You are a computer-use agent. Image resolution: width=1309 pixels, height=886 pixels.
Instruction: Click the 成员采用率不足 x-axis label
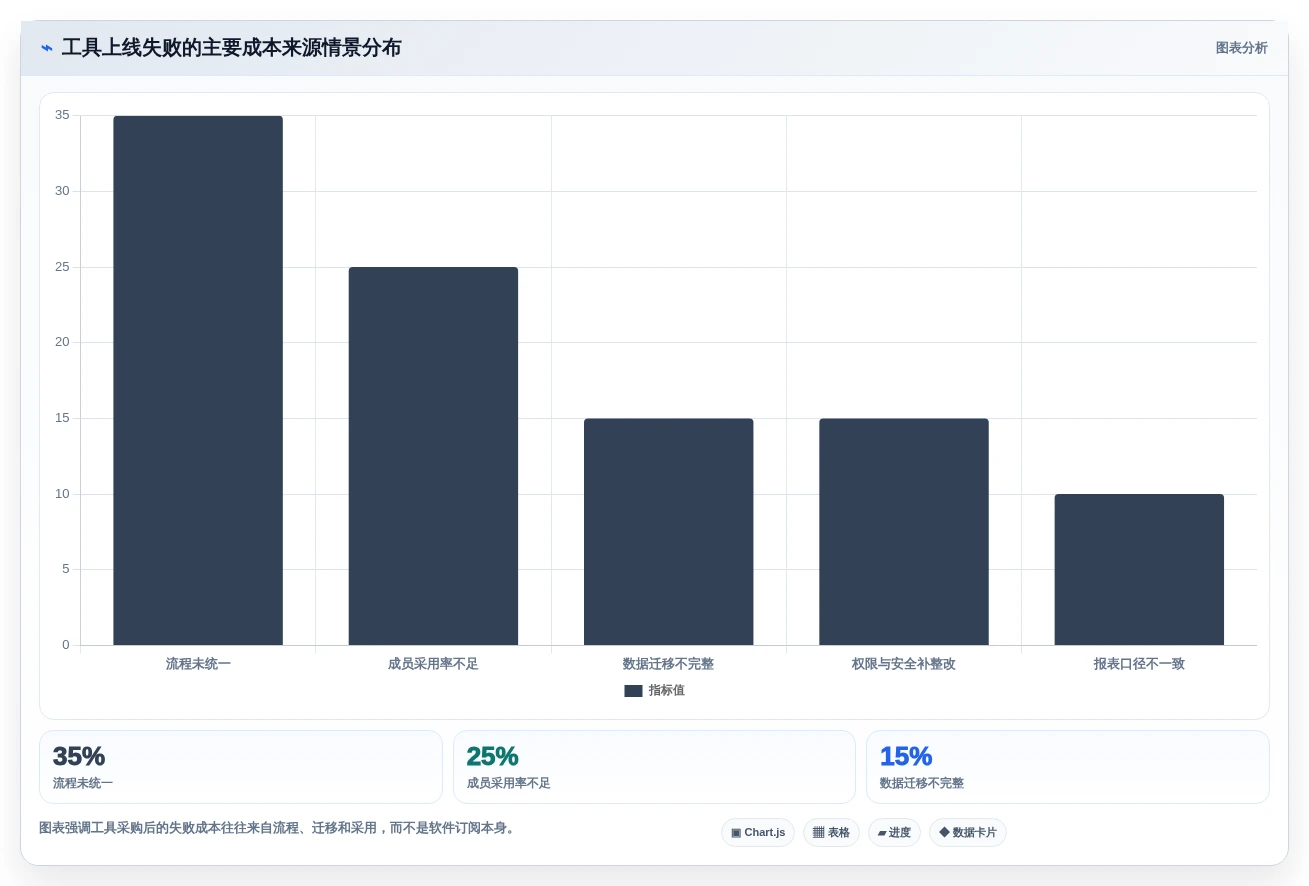(x=433, y=664)
